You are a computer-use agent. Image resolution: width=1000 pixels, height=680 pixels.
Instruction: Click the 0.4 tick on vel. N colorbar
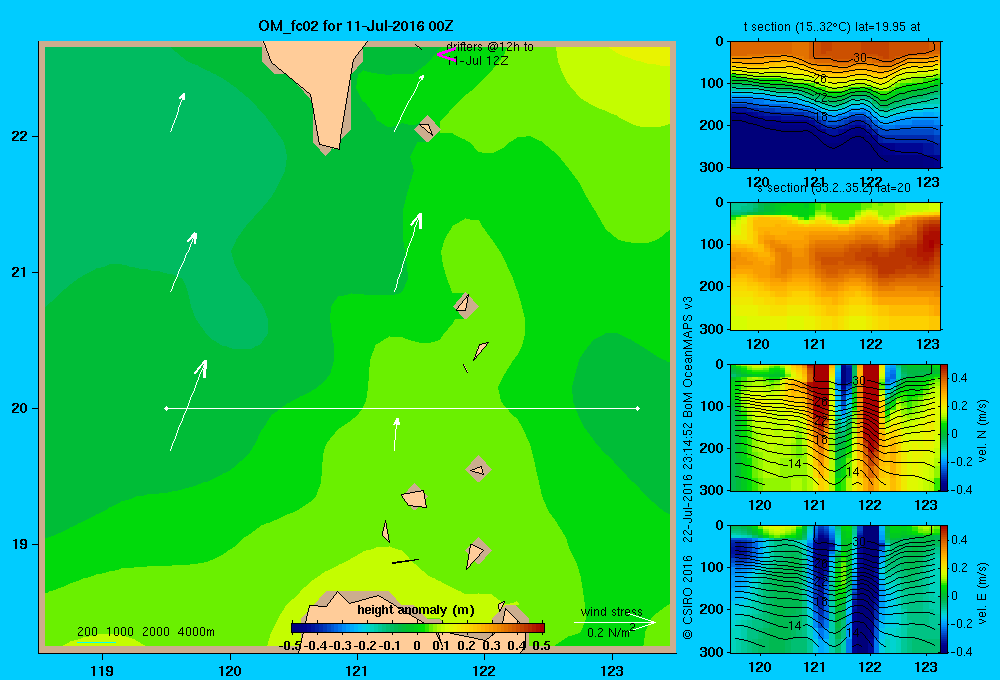coord(960,378)
